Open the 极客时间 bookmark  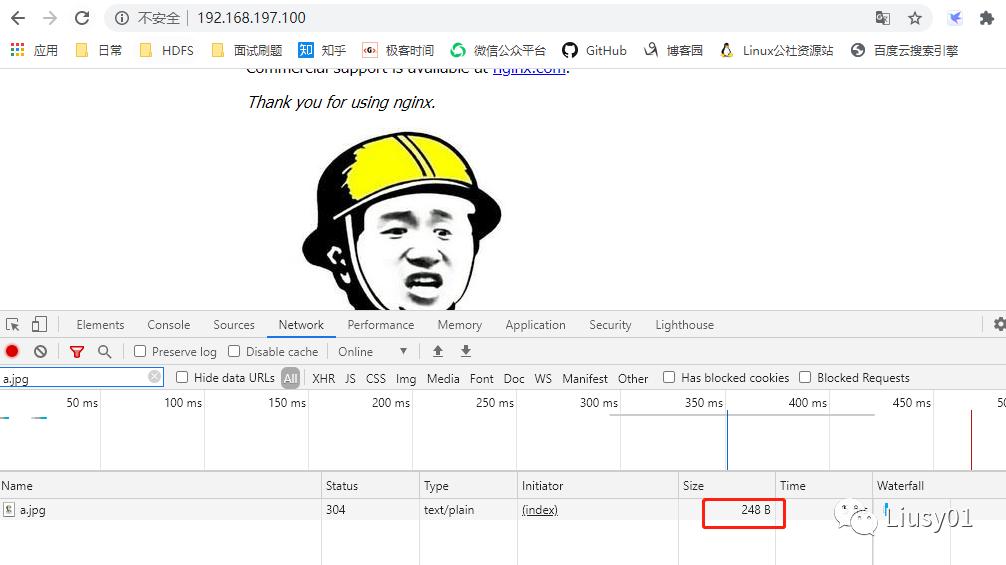pos(398,50)
